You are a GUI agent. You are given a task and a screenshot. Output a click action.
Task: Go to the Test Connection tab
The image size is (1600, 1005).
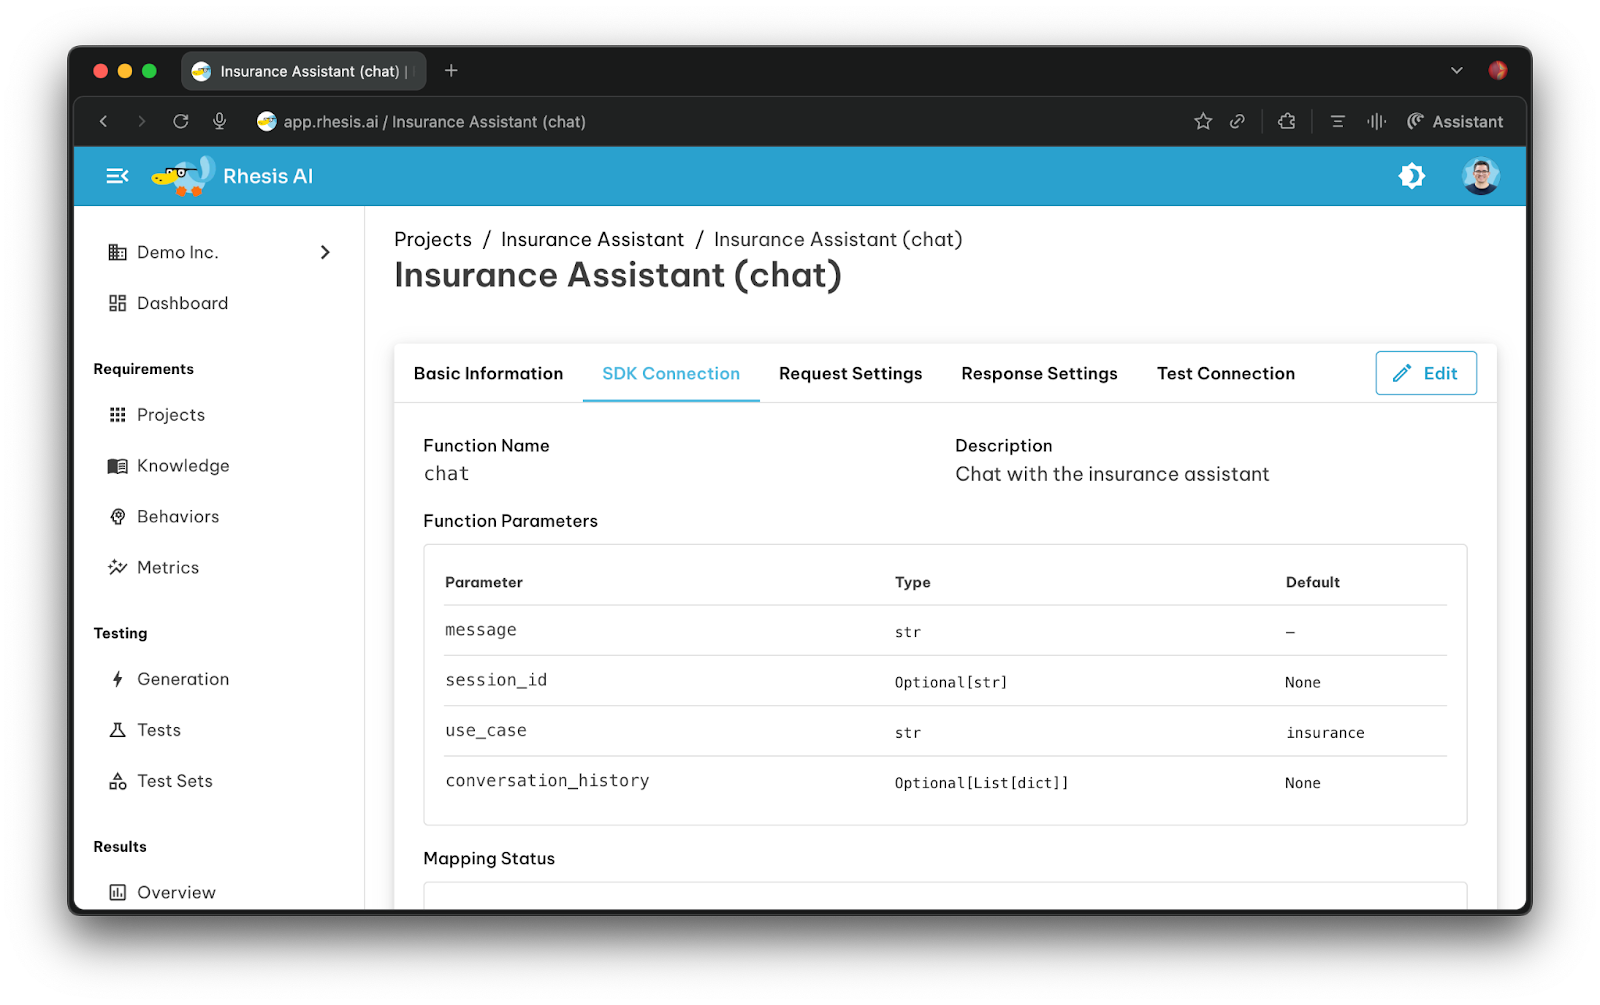coord(1225,373)
